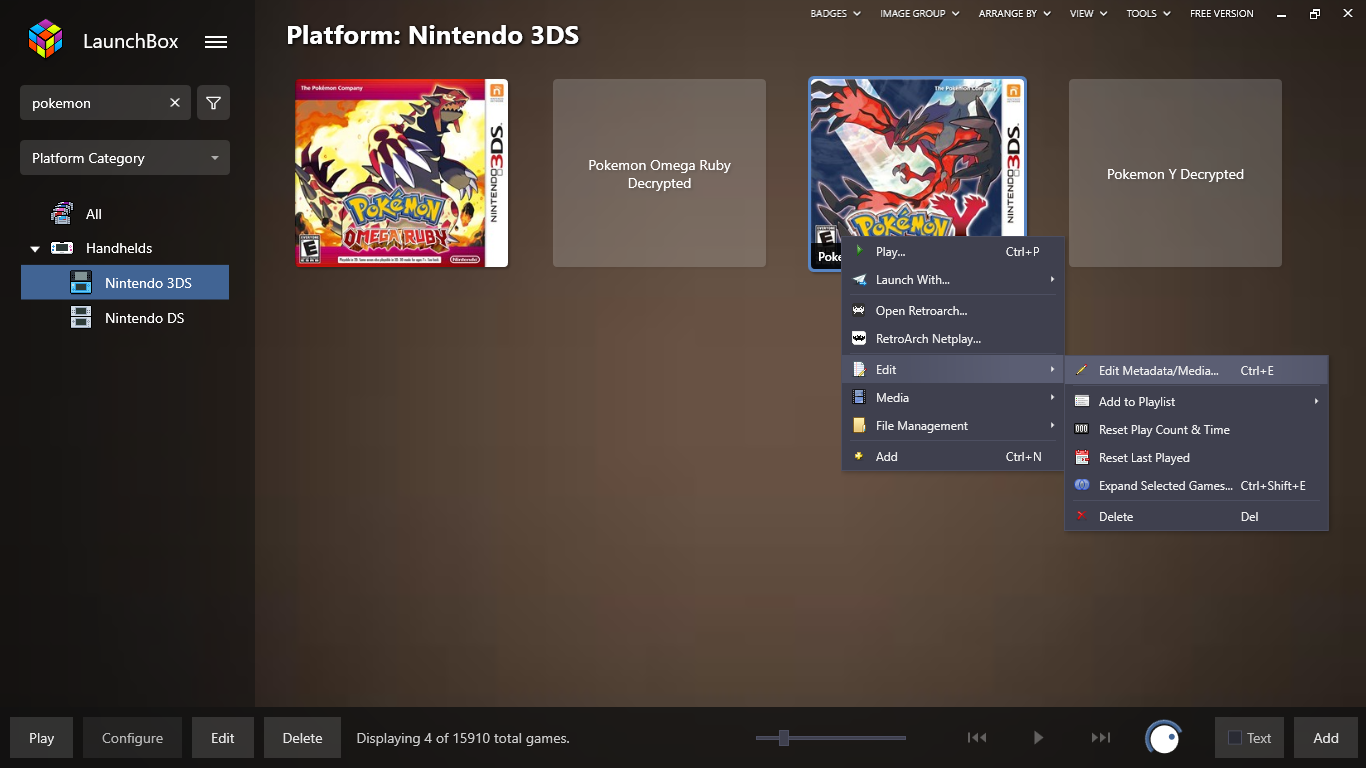Image resolution: width=1366 pixels, height=768 pixels.
Task: Click the green Play arrow icon
Action: coord(859,251)
